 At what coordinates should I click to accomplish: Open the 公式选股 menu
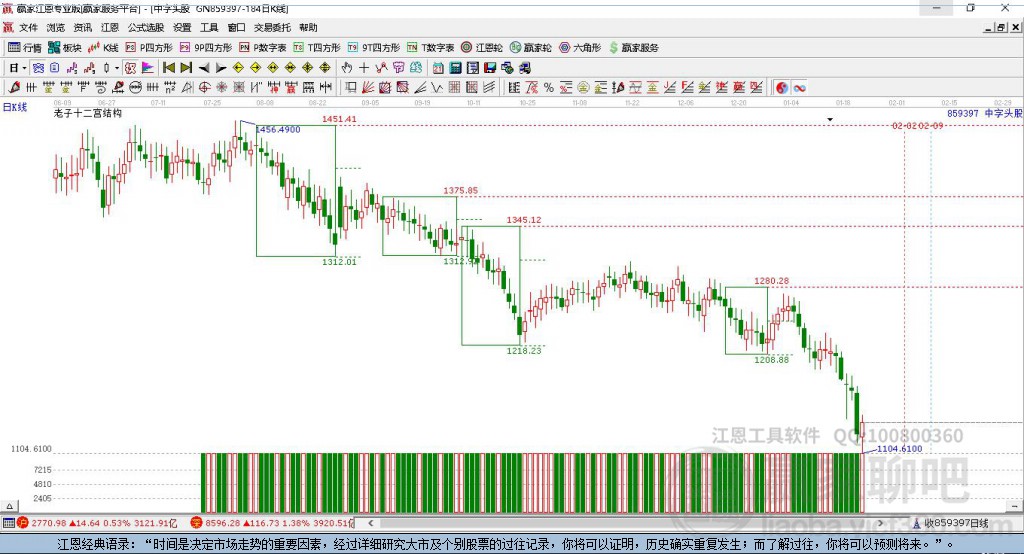[x=145, y=28]
